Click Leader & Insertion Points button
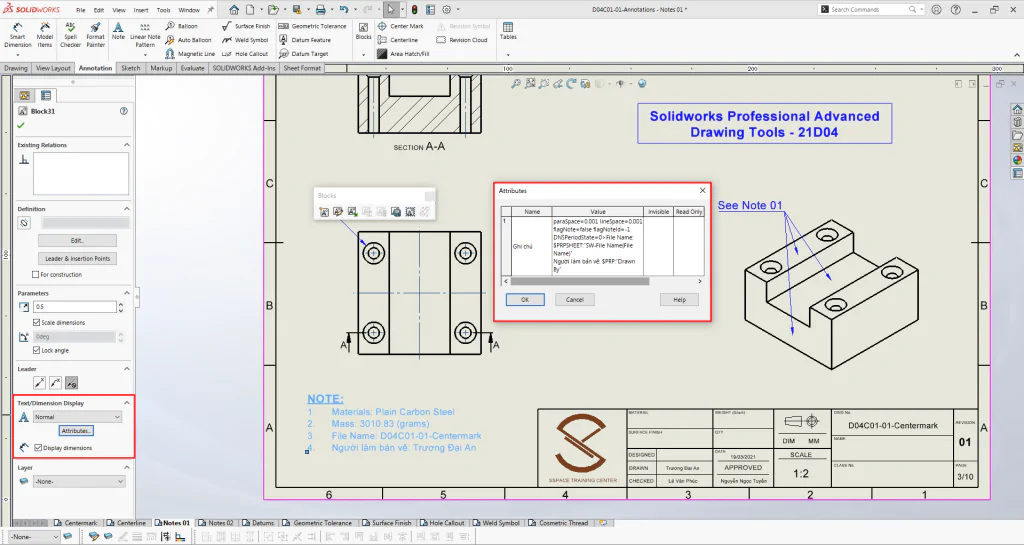Viewport: 1024px width, 545px height. tap(77, 258)
